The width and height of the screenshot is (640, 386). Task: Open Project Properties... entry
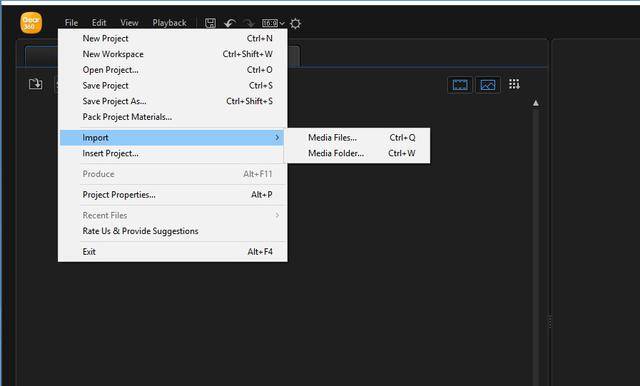click(x=173, y=195)
